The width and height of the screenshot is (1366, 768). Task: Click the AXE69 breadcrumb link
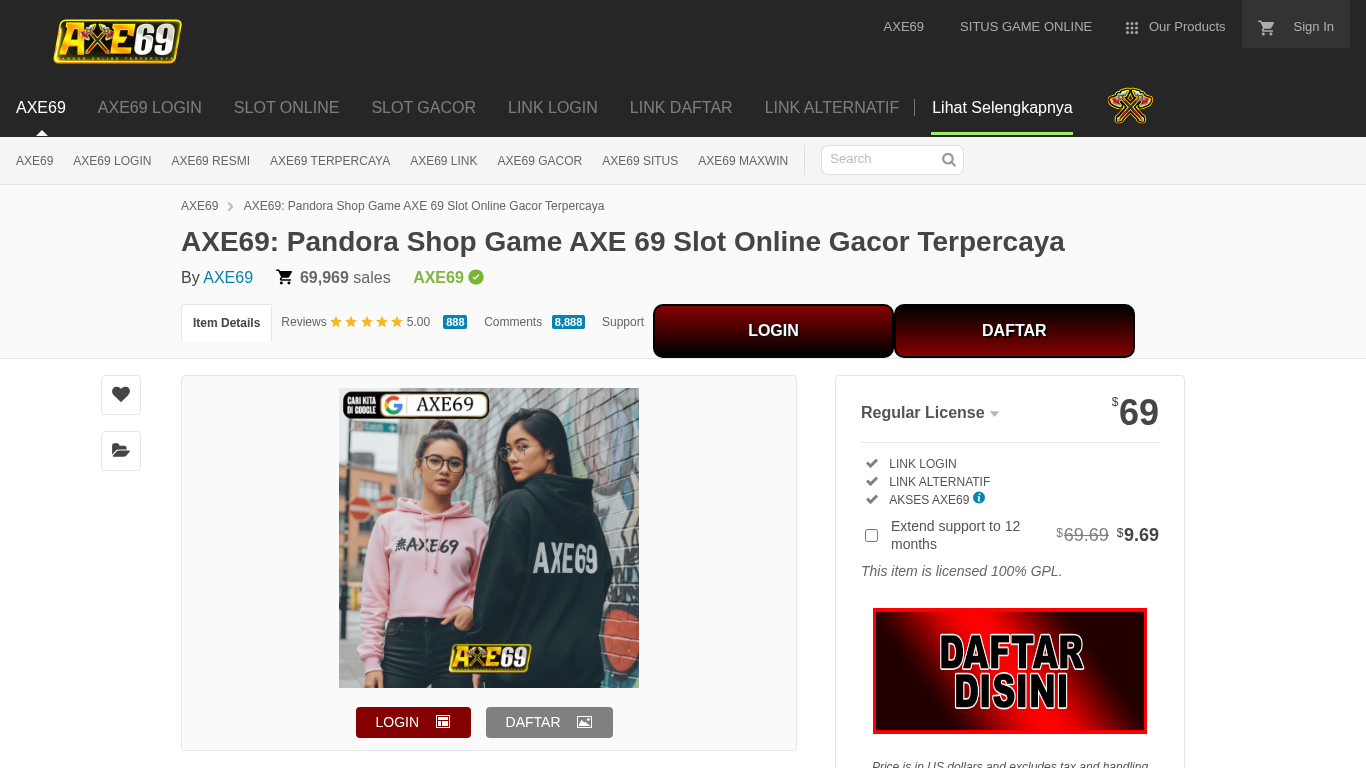point(199,206)
